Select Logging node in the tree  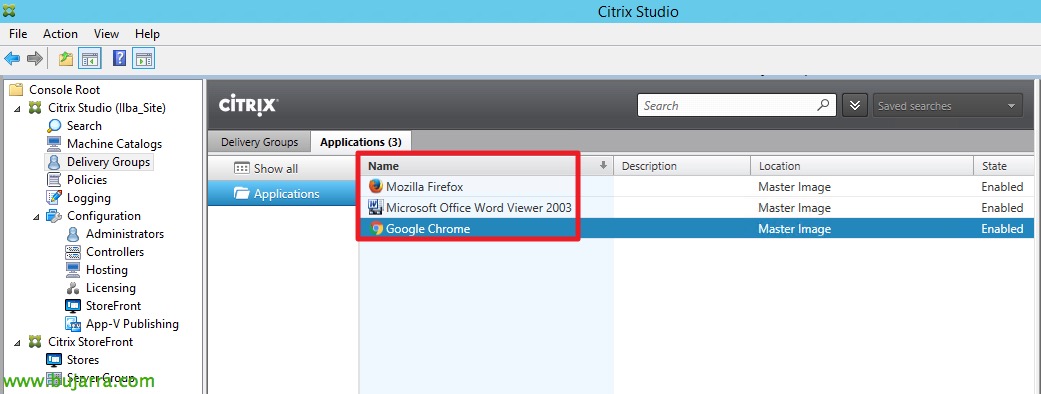(89, 197)
